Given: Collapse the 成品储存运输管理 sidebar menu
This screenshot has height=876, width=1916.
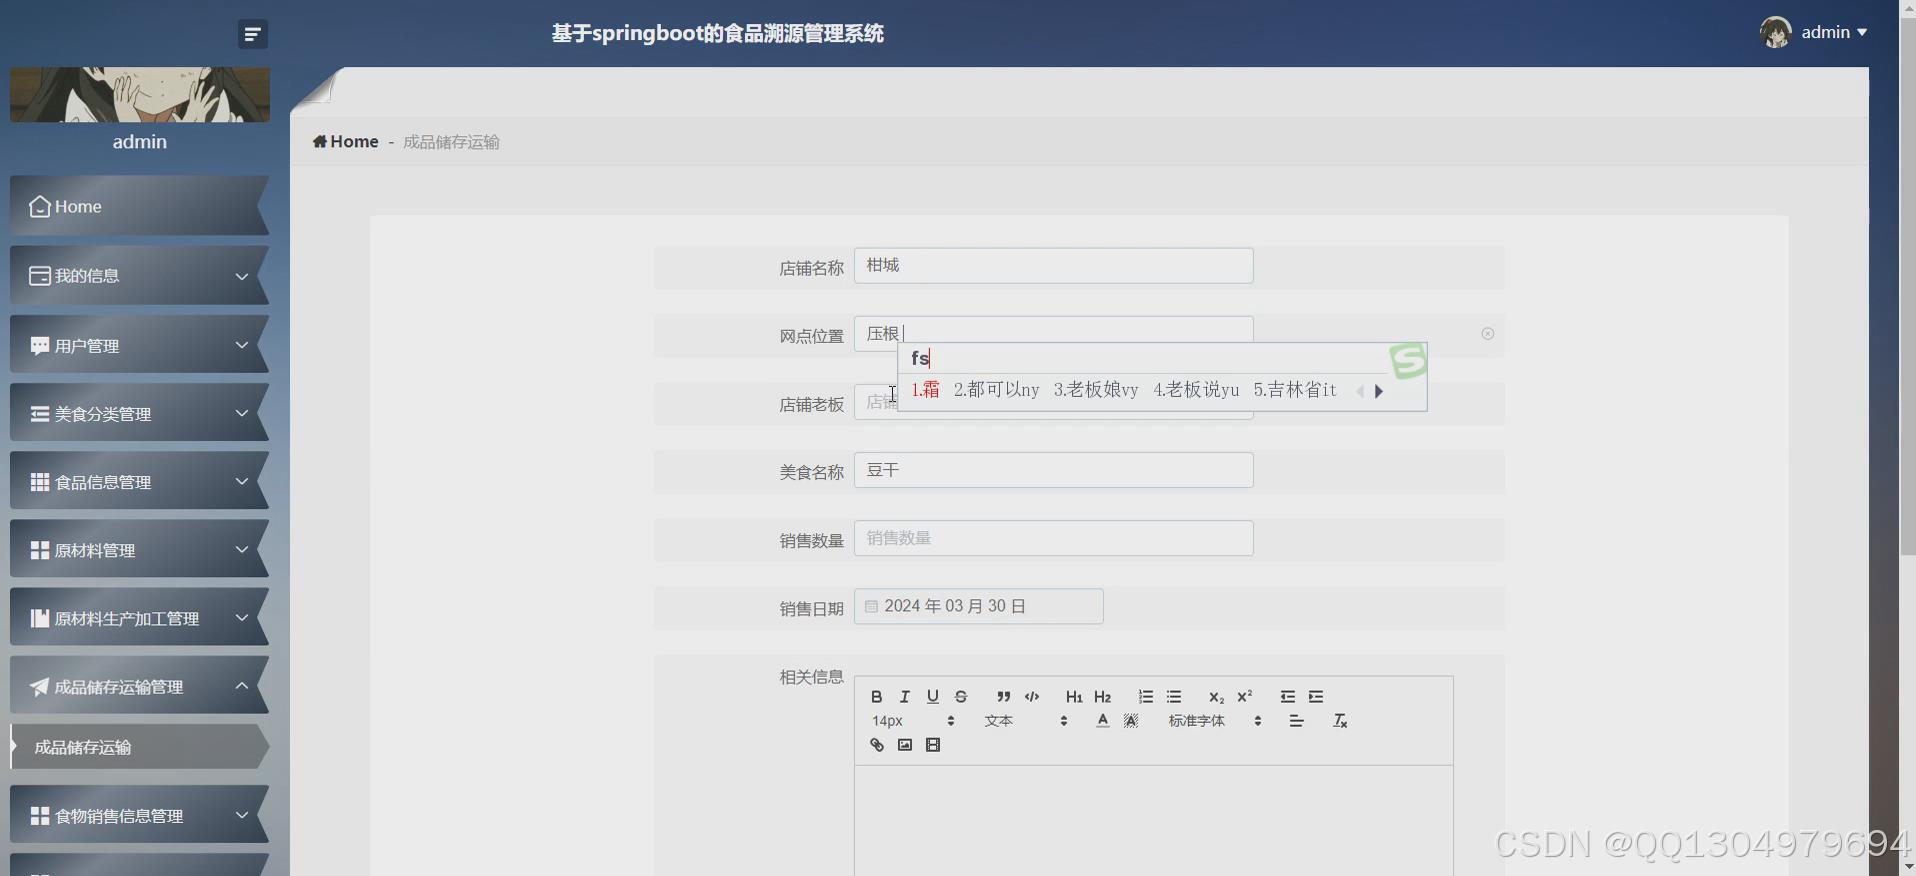Looking at the screenshot, I should 139,686.
